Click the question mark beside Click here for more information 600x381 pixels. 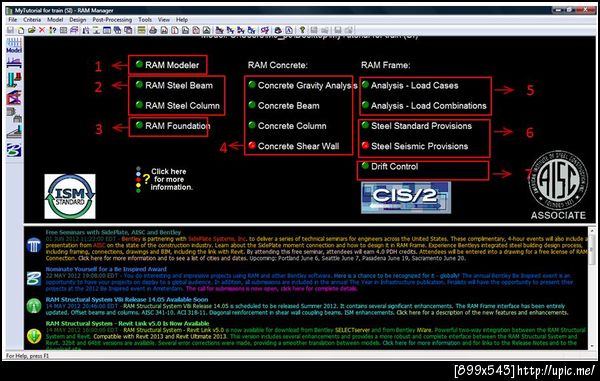coord(146,179)
